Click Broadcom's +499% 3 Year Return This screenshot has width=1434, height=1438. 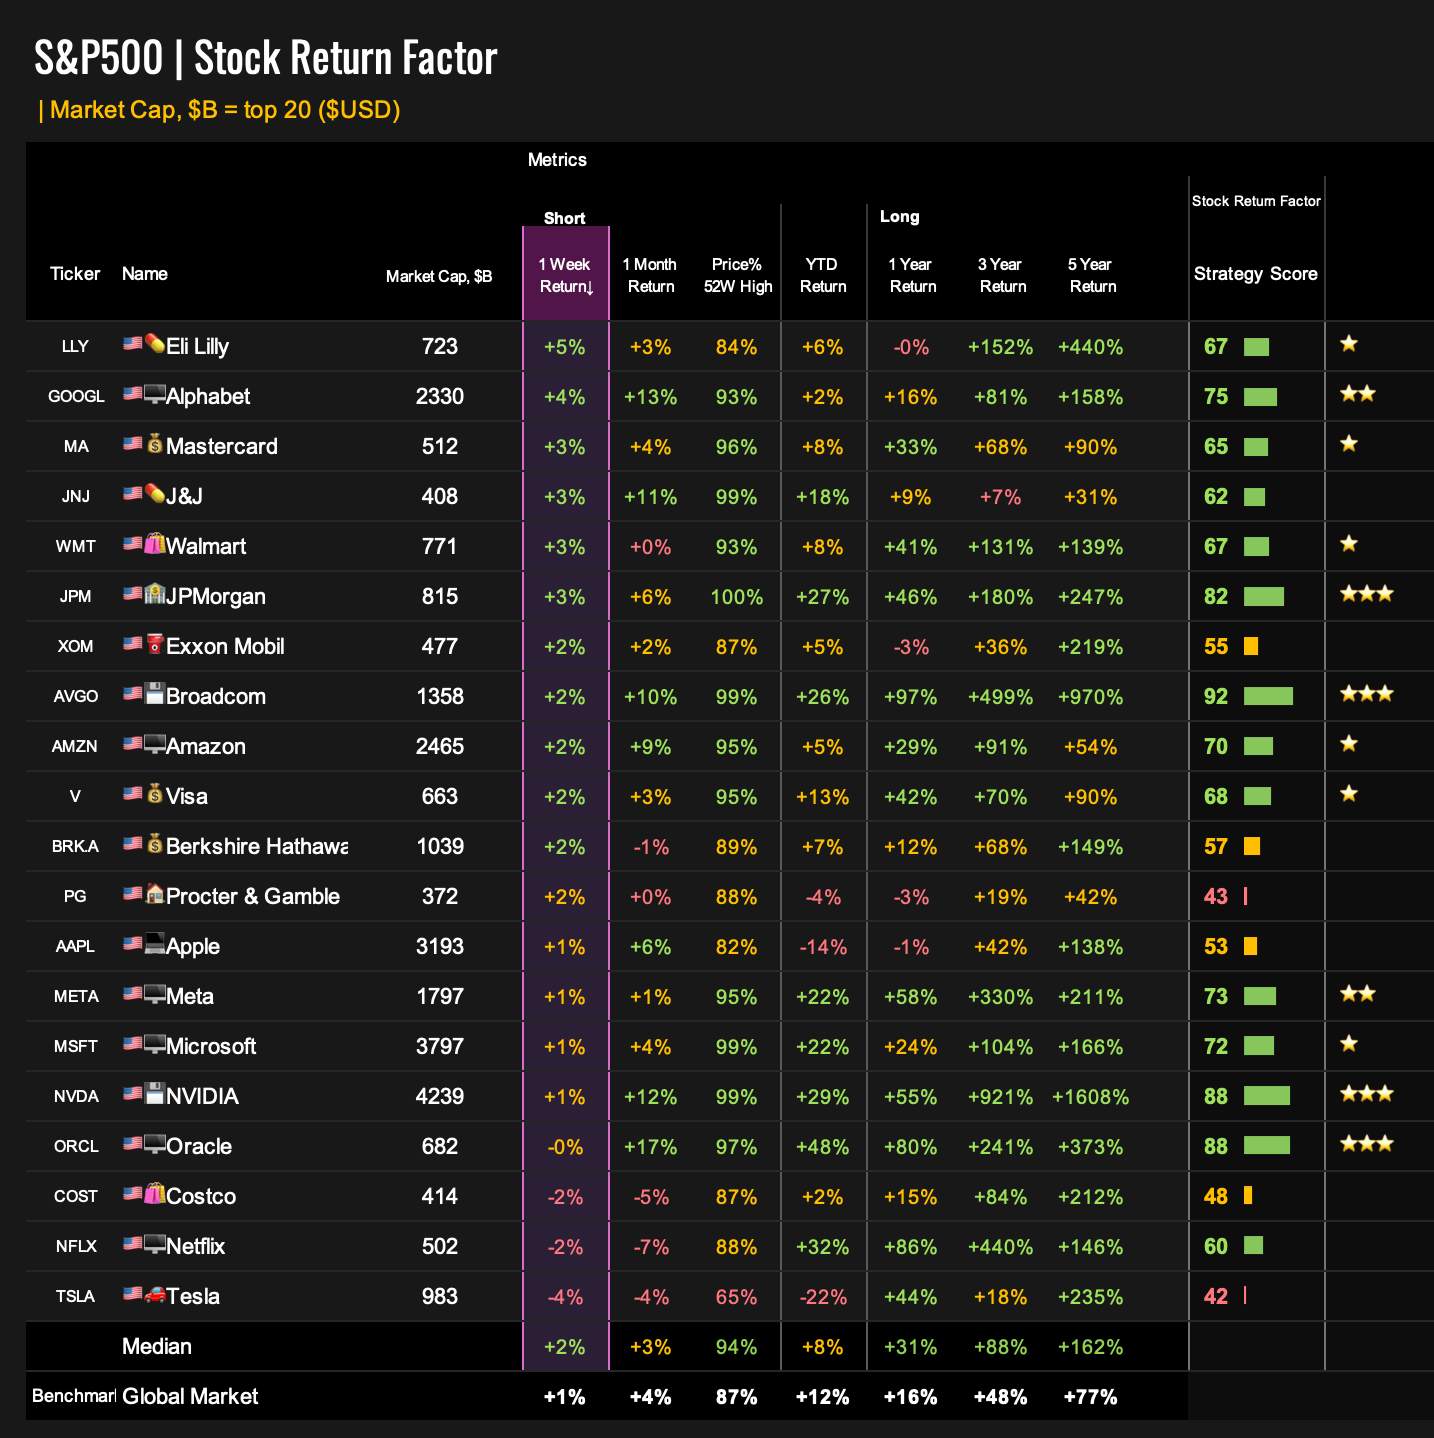tap(1001, 697)
